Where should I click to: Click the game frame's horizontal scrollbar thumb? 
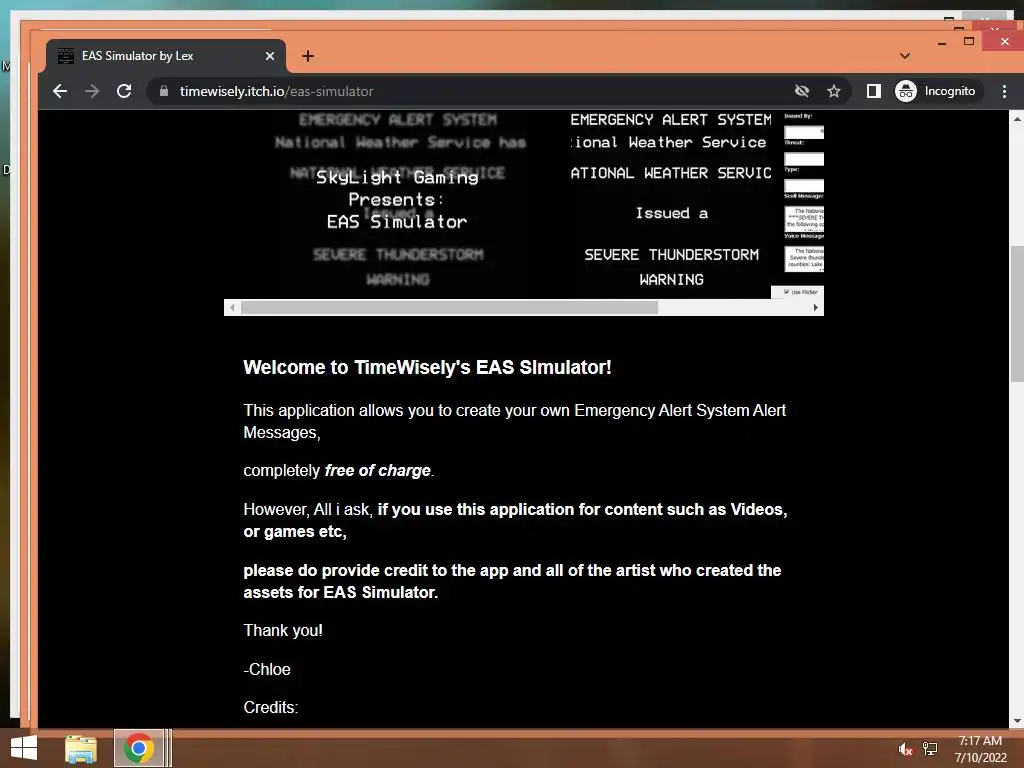click(x=449, y=308)
